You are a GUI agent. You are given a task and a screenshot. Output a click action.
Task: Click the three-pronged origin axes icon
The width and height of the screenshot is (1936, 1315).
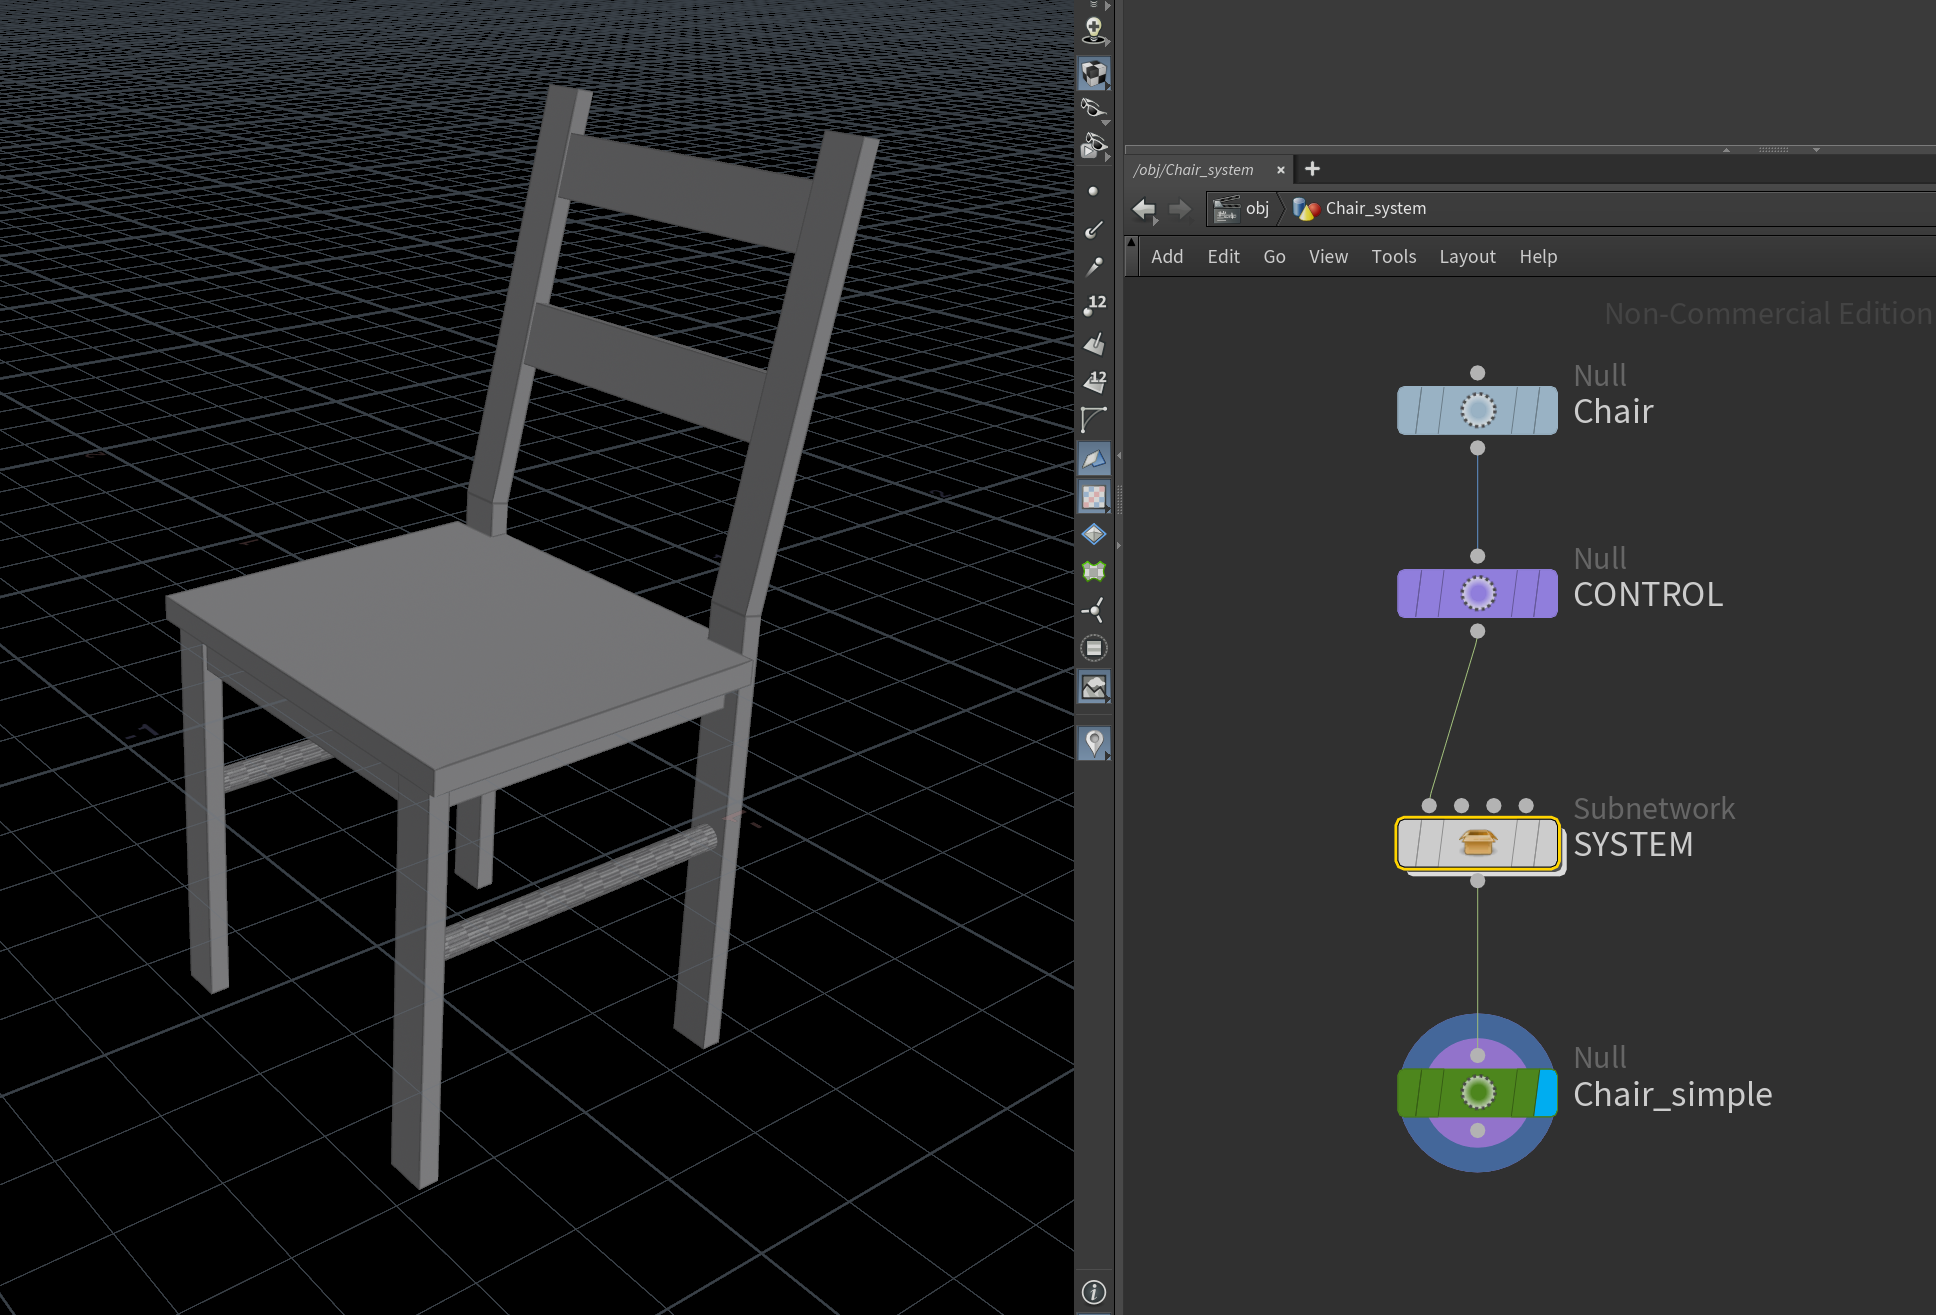click(1094, 610)
